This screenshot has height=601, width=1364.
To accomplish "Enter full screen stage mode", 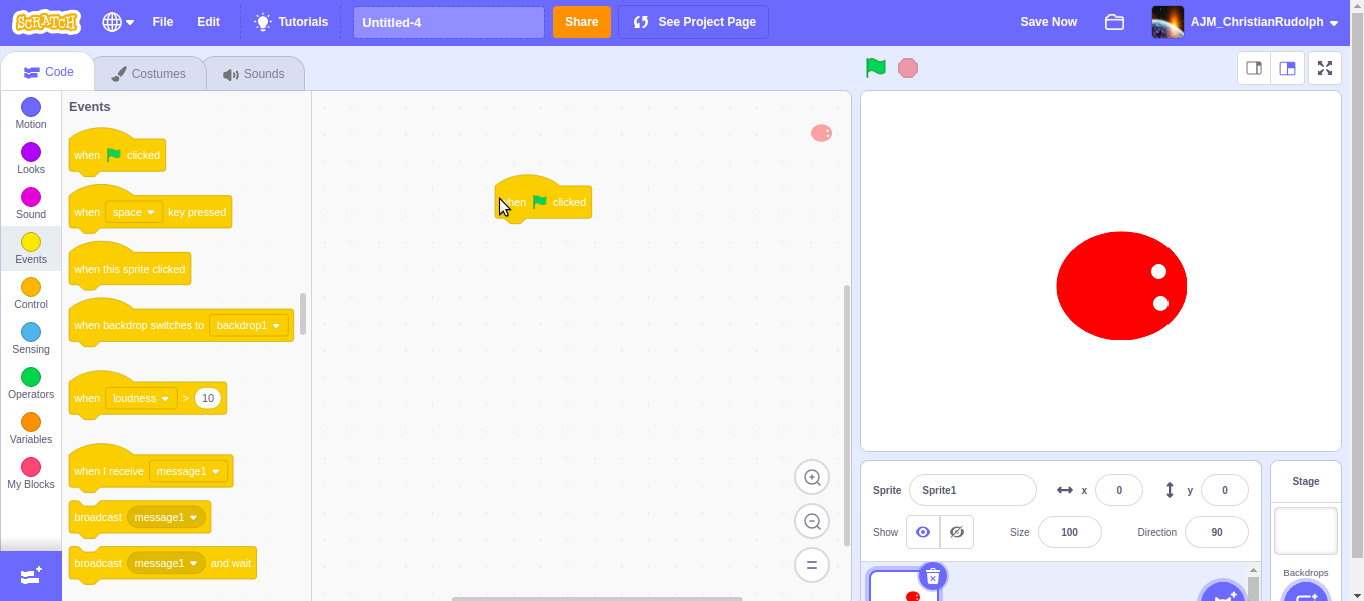I will pos(1325,68).
